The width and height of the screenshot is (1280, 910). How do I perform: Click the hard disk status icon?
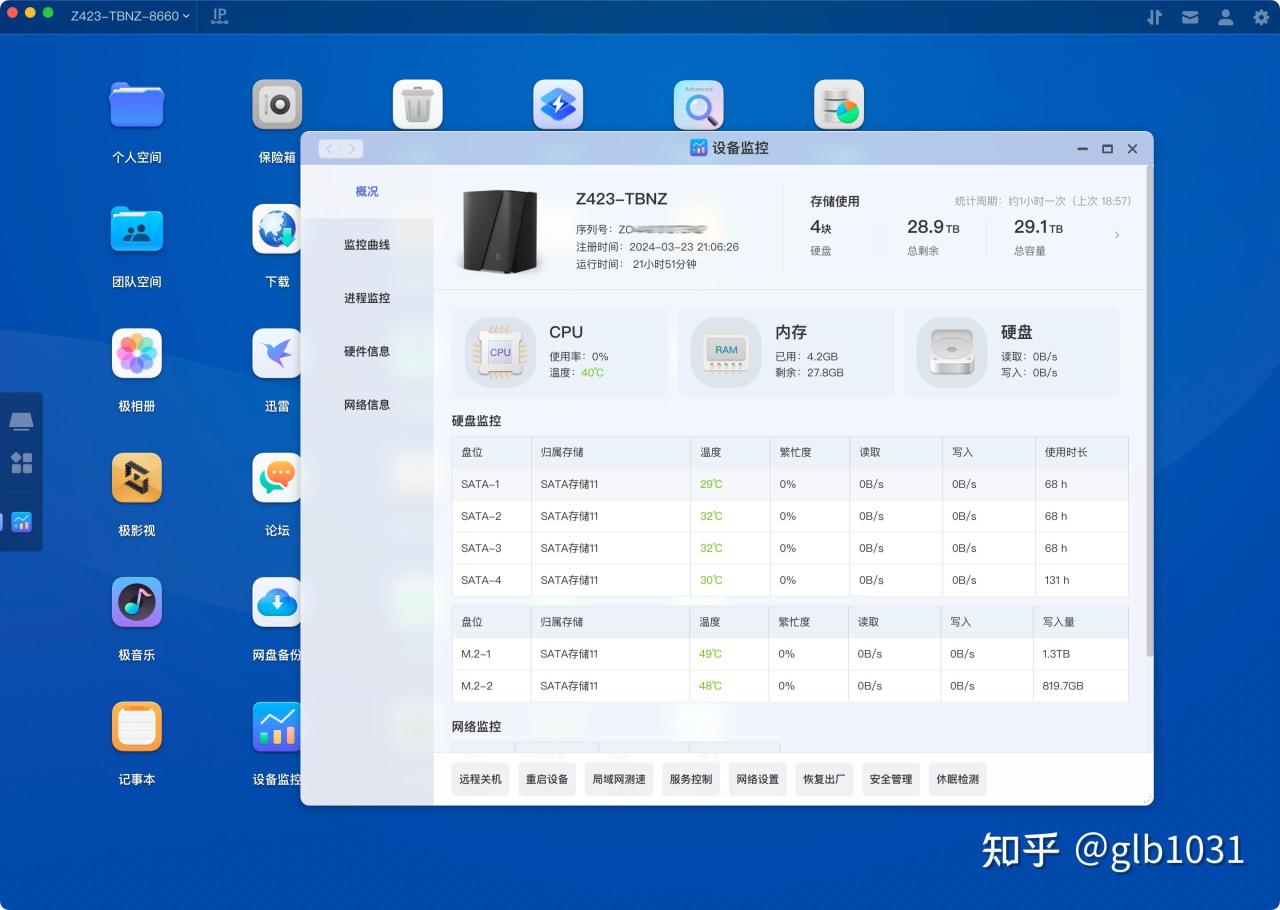click(x=950, y=352)
